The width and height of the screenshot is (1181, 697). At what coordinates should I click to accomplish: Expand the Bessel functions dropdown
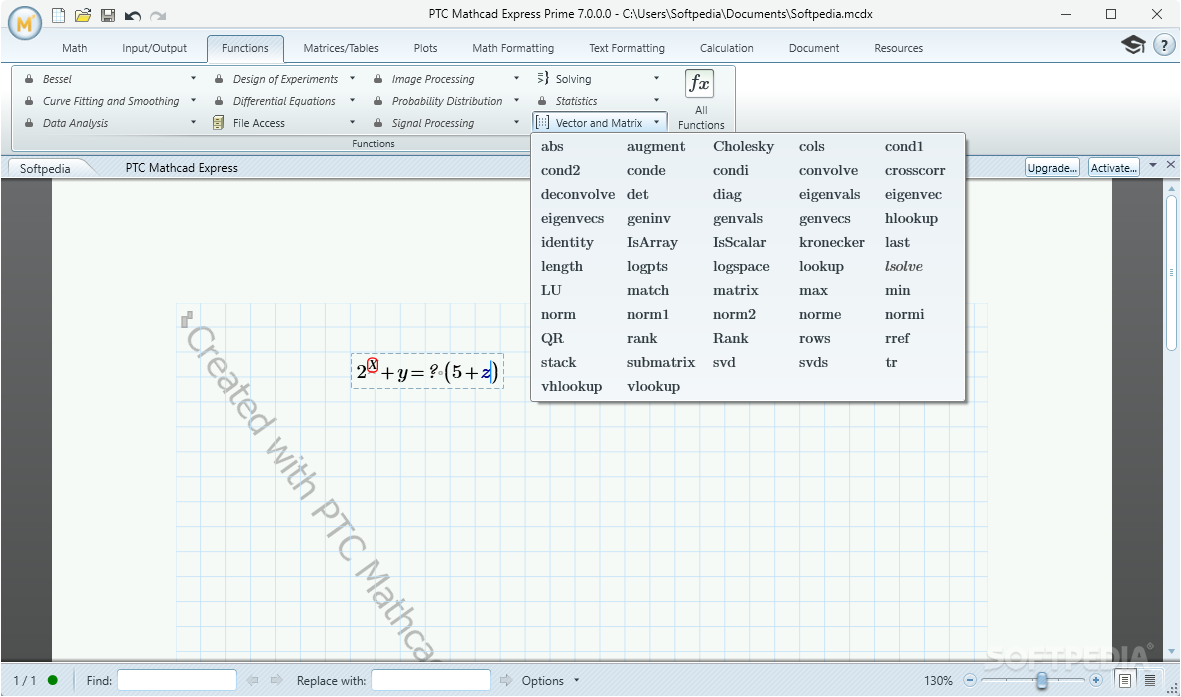[x=194, y=78]
